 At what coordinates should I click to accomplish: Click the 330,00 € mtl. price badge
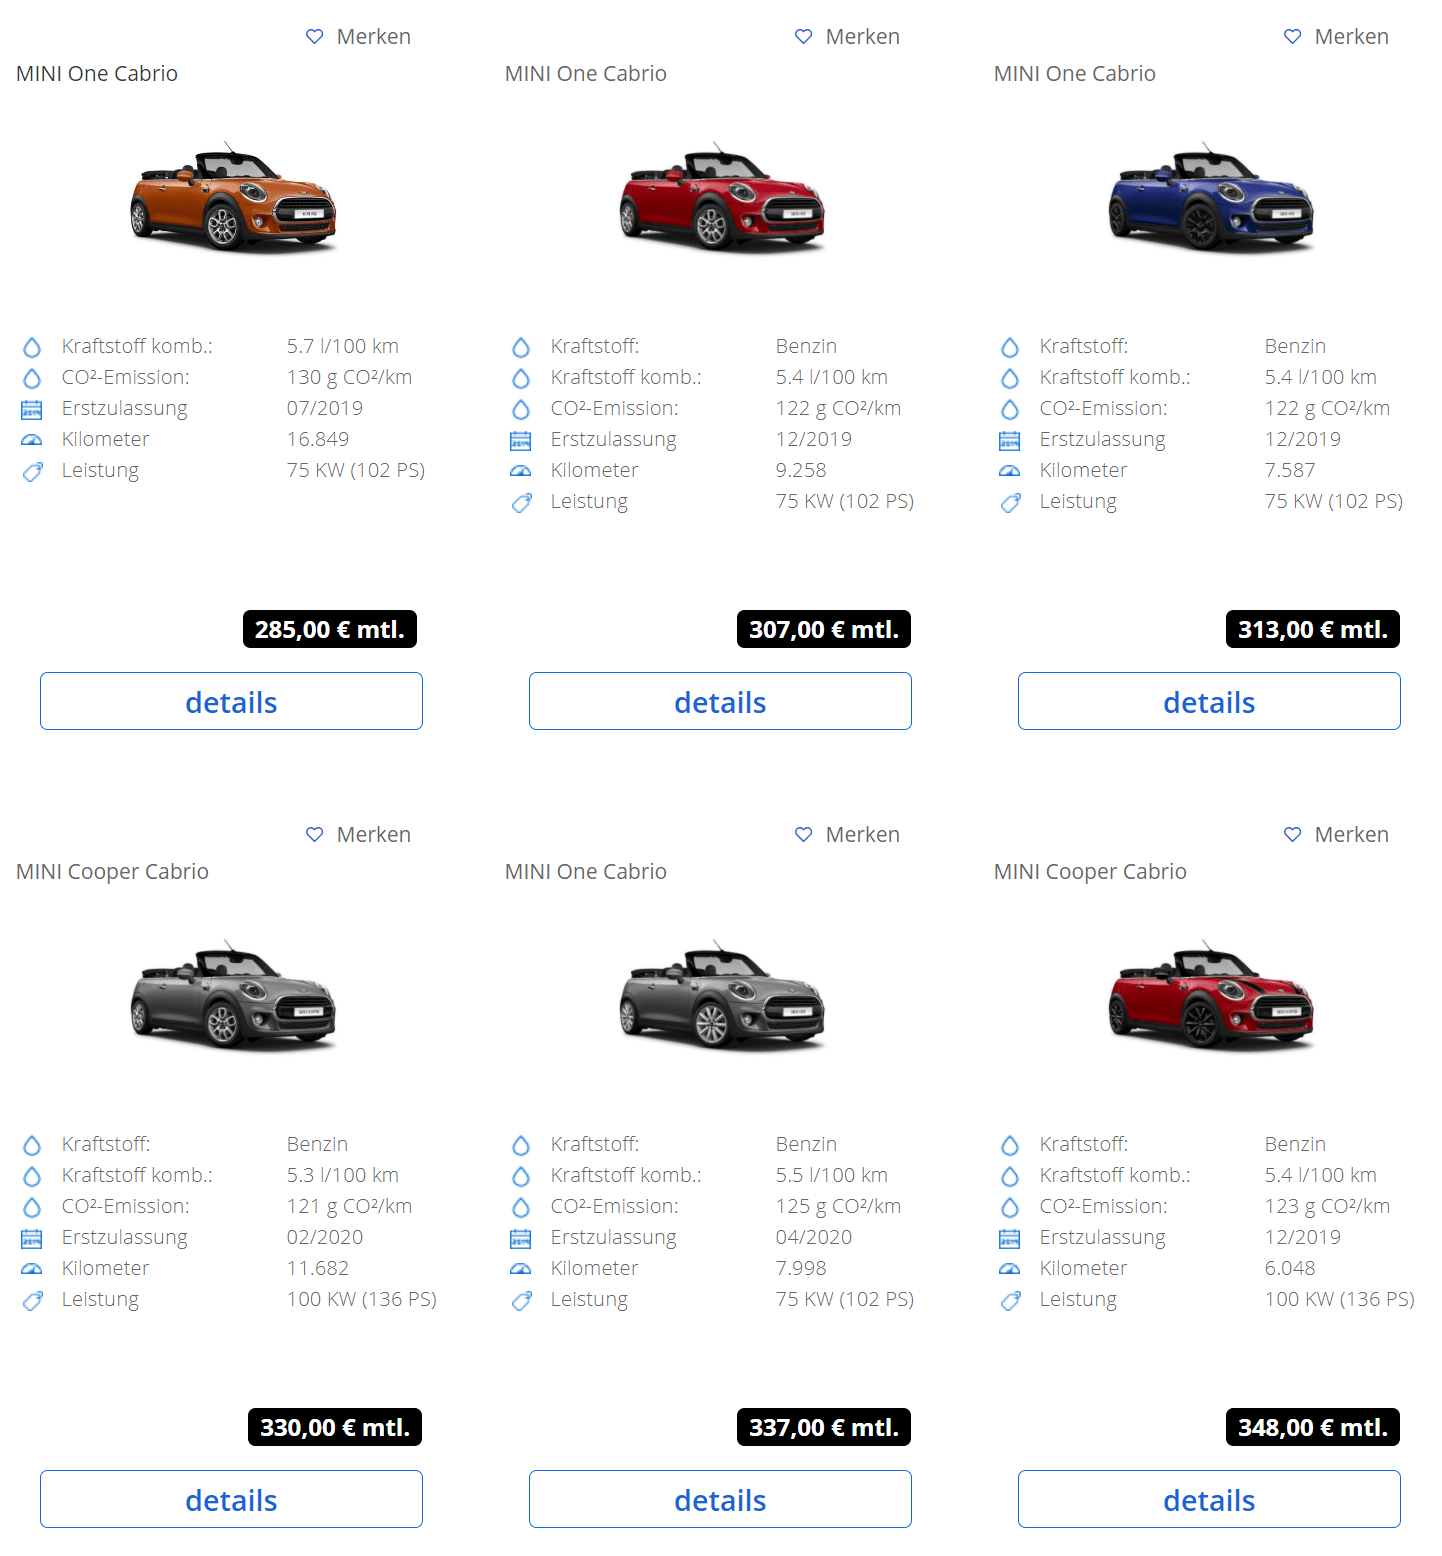click(335, 1427)
